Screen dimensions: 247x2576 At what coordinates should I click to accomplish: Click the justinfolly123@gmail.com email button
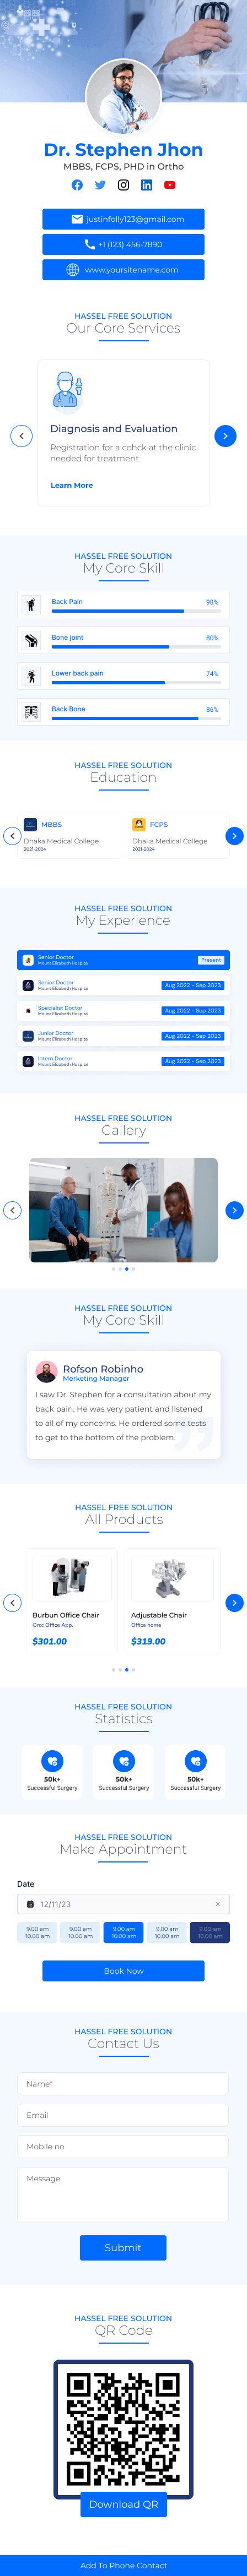point(123,219)
